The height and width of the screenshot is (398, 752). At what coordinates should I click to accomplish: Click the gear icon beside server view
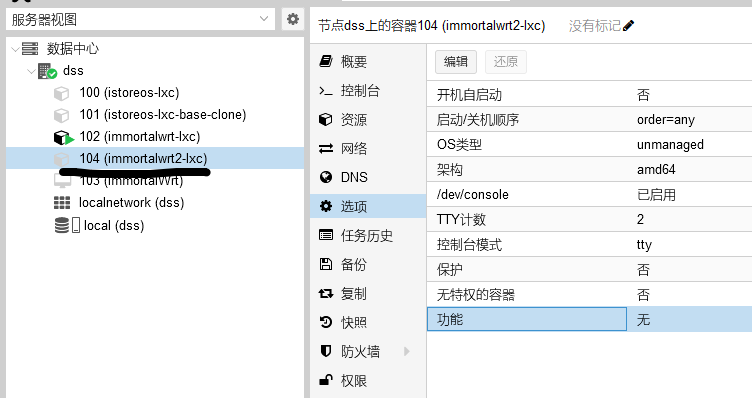(x=293, y=19)
